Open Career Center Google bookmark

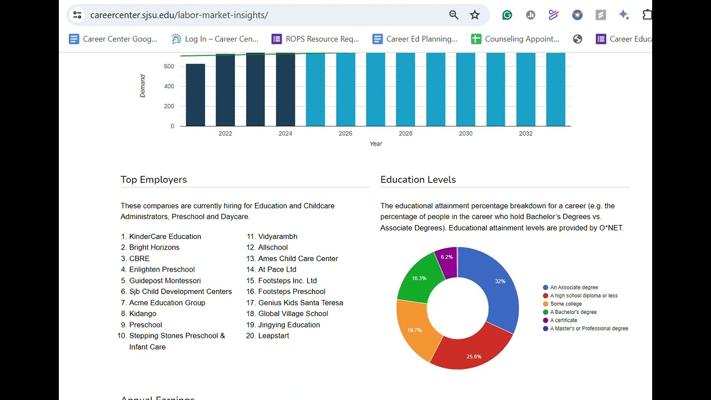113,39
